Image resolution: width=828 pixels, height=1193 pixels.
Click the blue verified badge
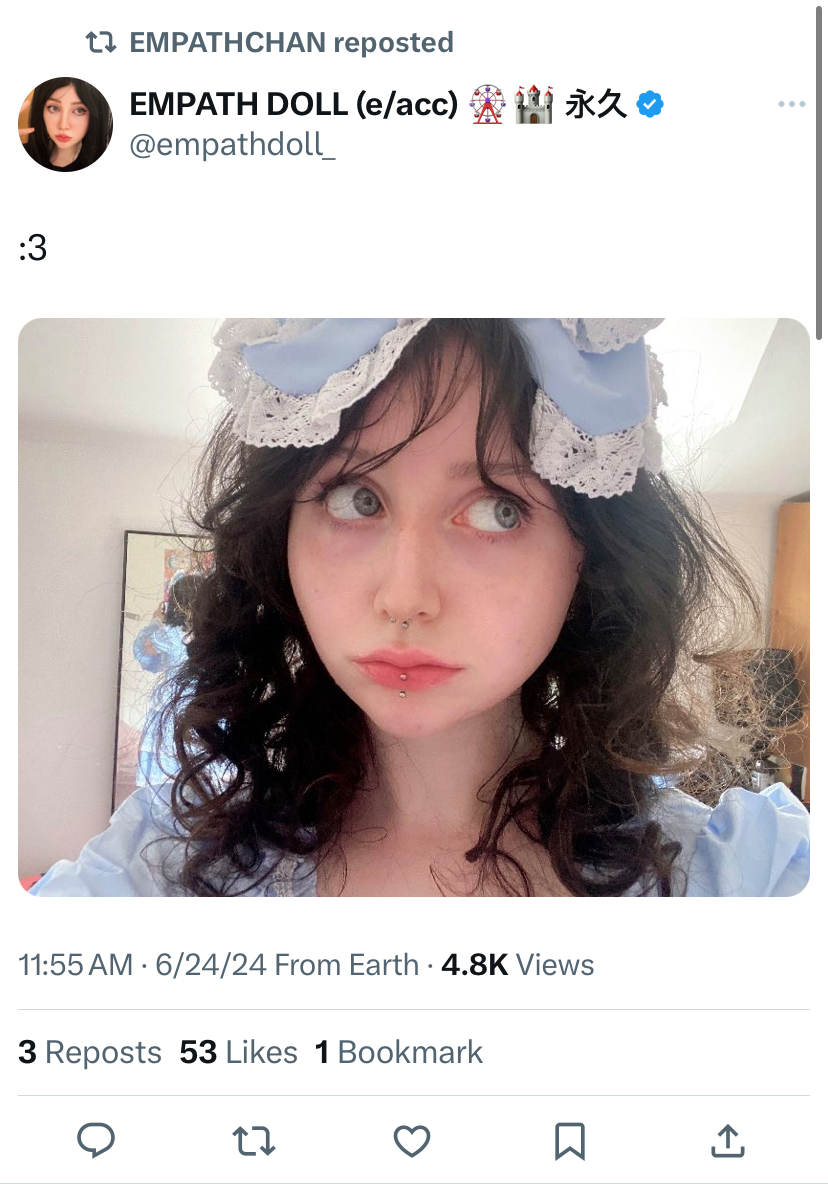click(x=649, y=104)
